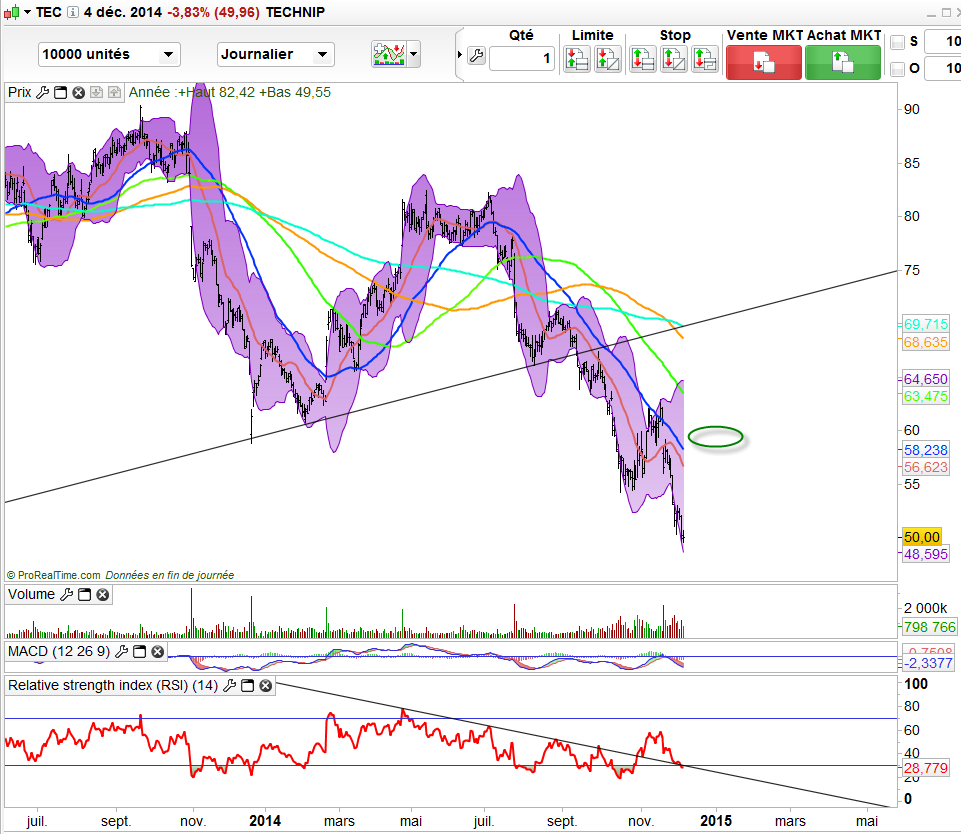Screen dimensions: 961x834
Task: Click the ProRealTime.com copyright link
Action: click(x=53, y=575)
